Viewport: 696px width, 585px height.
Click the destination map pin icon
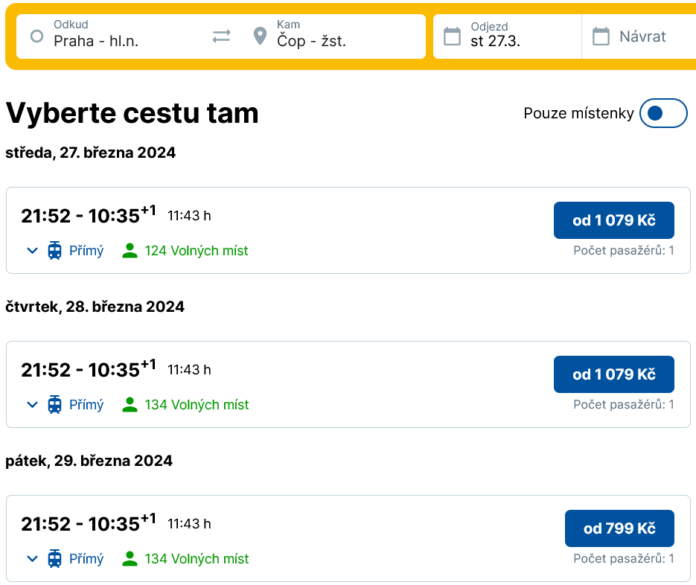coord(260,36)
